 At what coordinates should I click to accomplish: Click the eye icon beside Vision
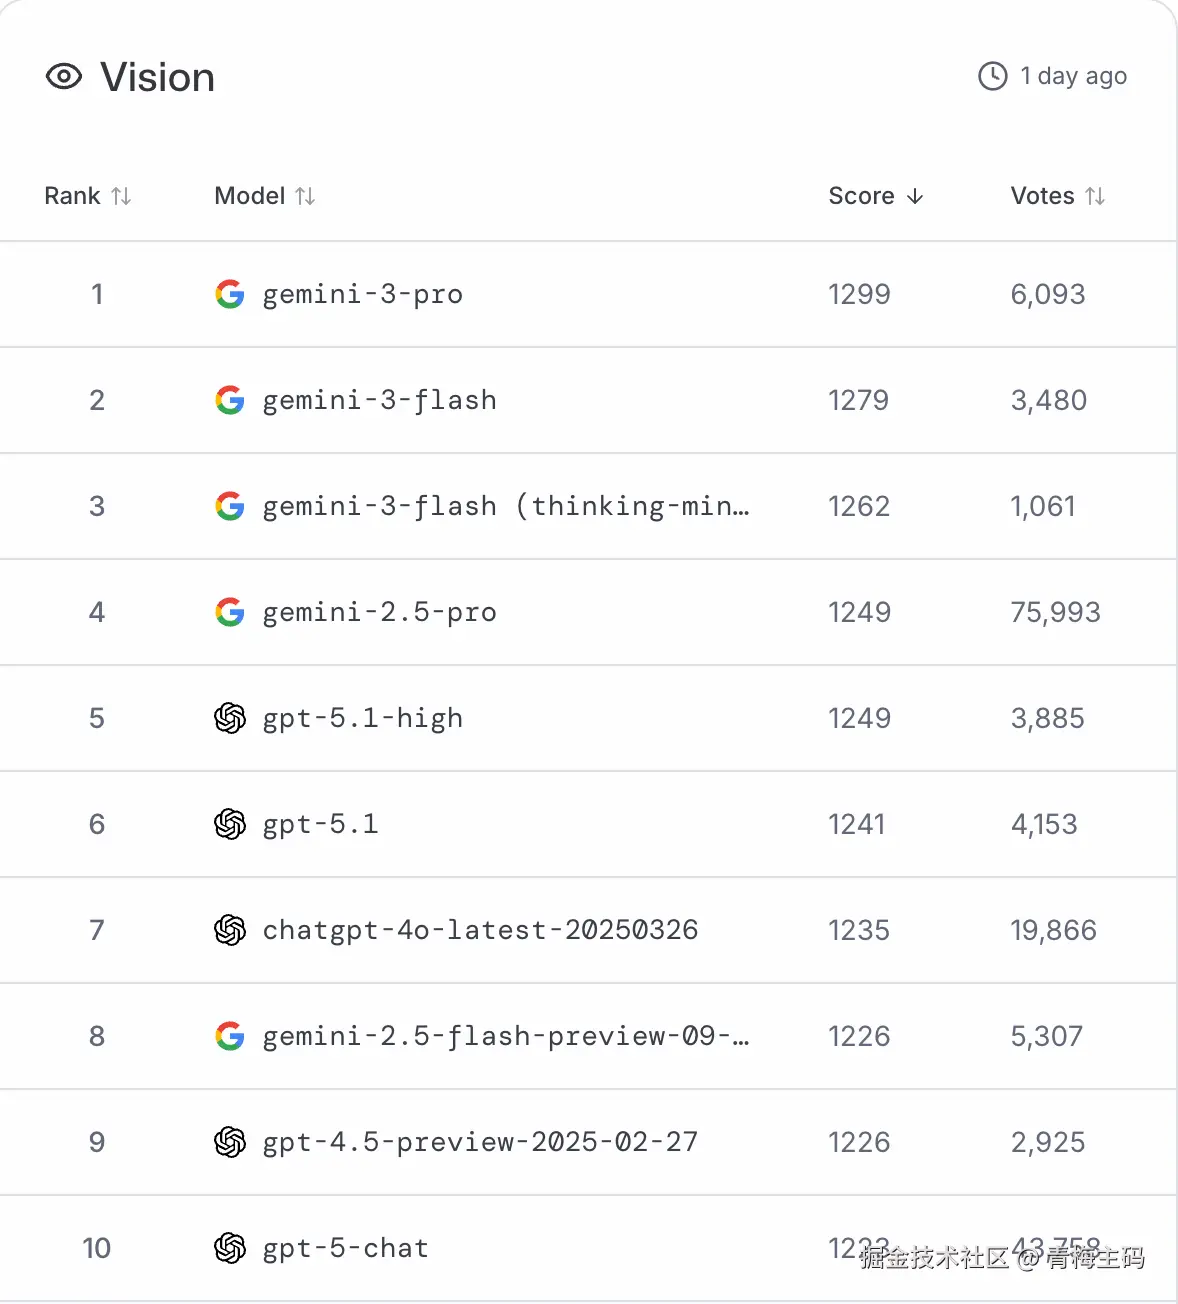[64, 77]
